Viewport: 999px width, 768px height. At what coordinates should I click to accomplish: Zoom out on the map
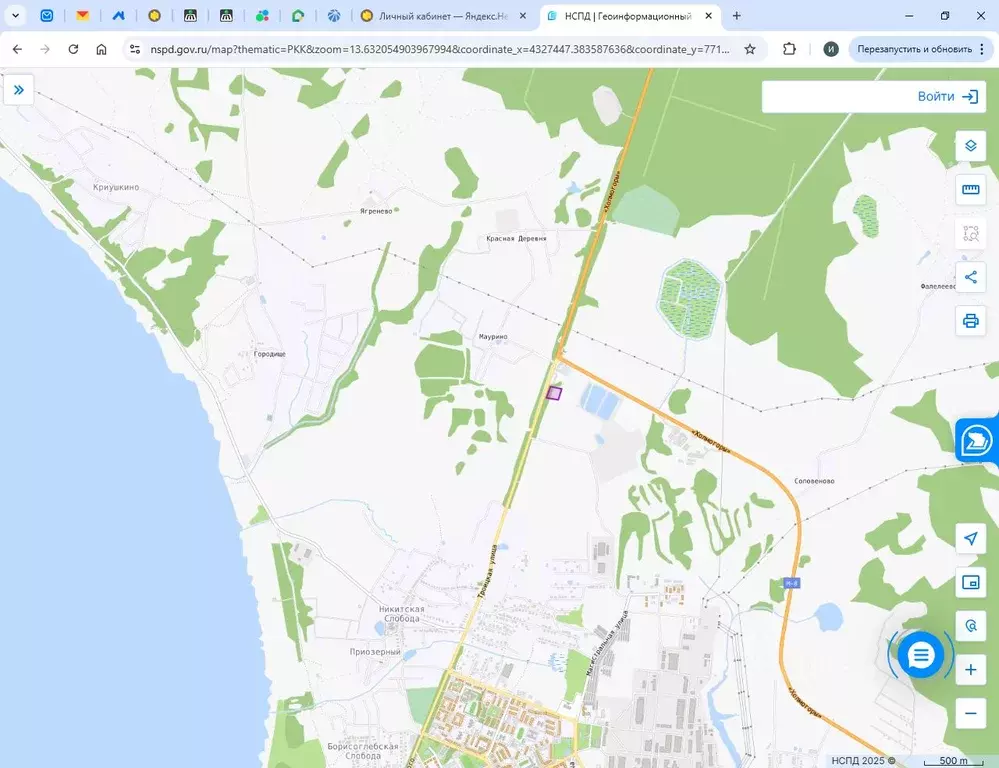tap(969, 713)
